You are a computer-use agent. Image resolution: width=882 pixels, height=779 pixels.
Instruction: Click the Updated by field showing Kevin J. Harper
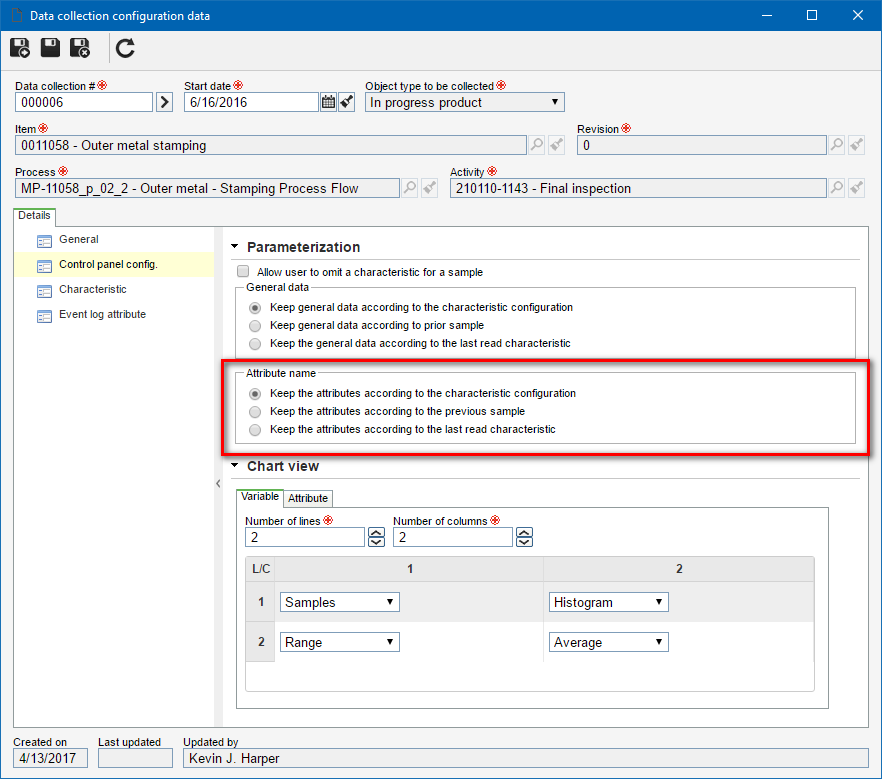coord(525,758)
